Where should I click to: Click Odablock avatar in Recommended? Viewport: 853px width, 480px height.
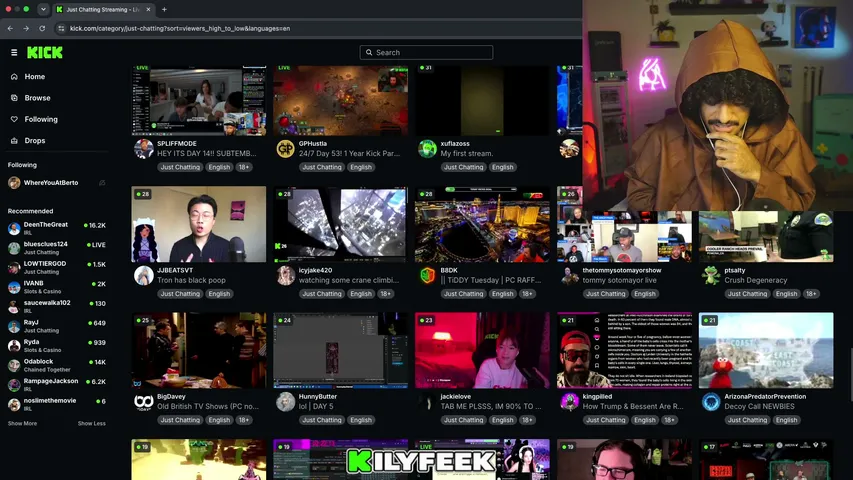tap(14, 365)
